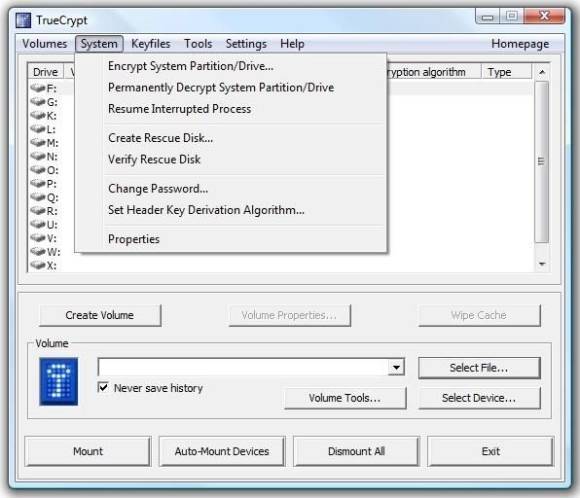Click the drive list scrollbar thumb
Image resolution: width=580 pixels, height=498 pixels.
point(542,162)
